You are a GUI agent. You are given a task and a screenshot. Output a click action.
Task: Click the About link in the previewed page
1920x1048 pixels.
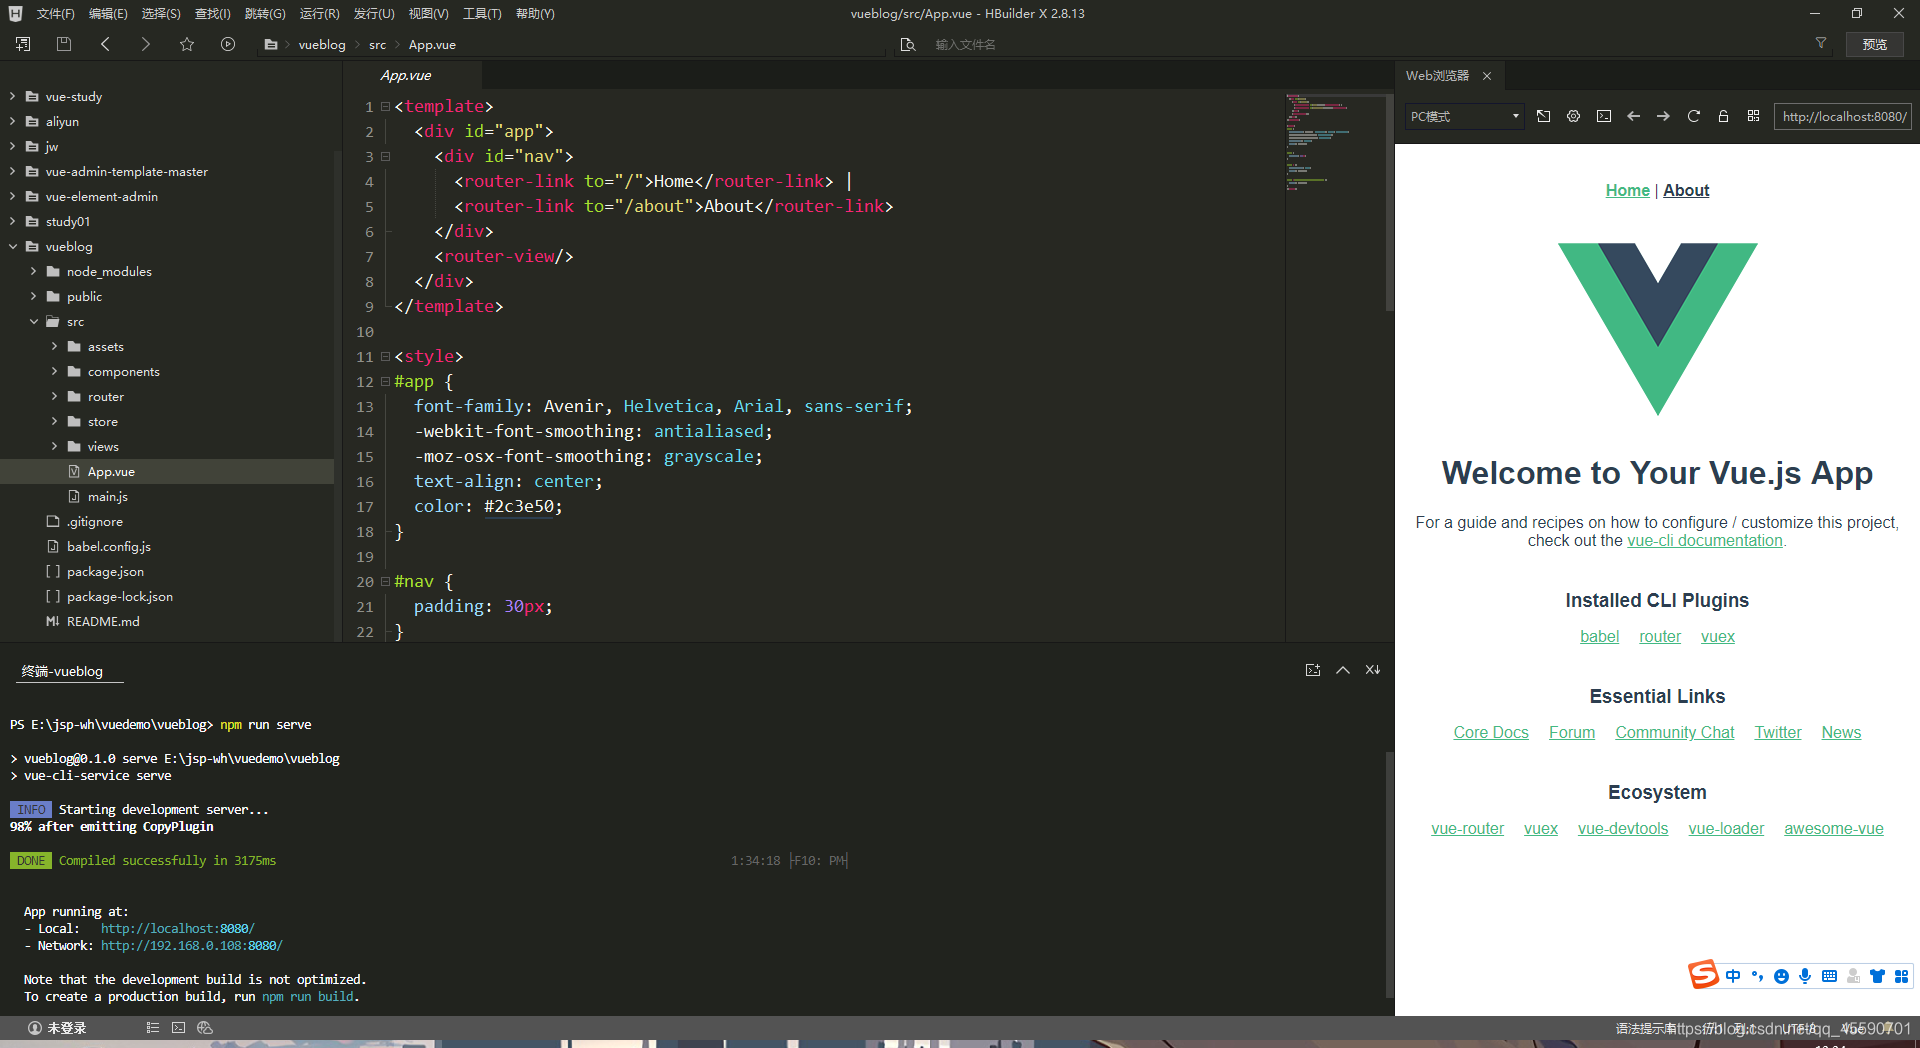(x=1686, y=190)
